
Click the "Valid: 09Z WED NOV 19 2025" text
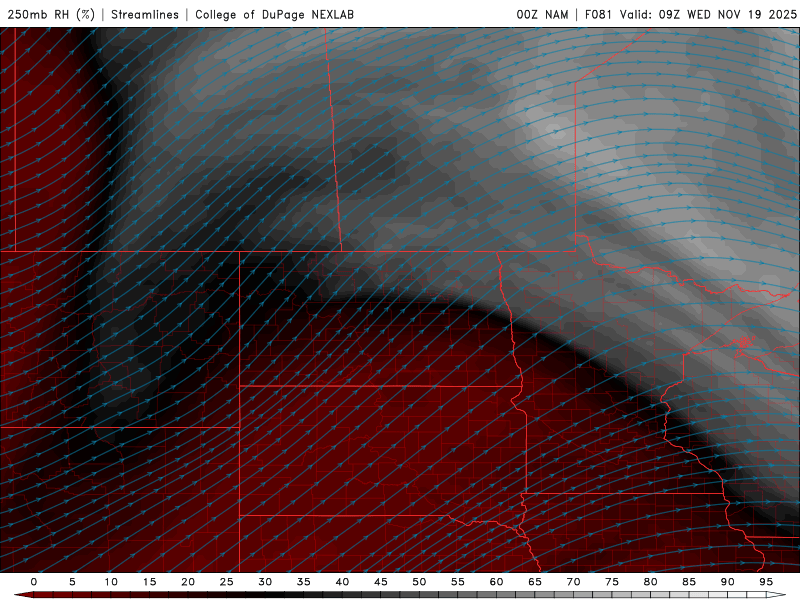click(708, 14)
